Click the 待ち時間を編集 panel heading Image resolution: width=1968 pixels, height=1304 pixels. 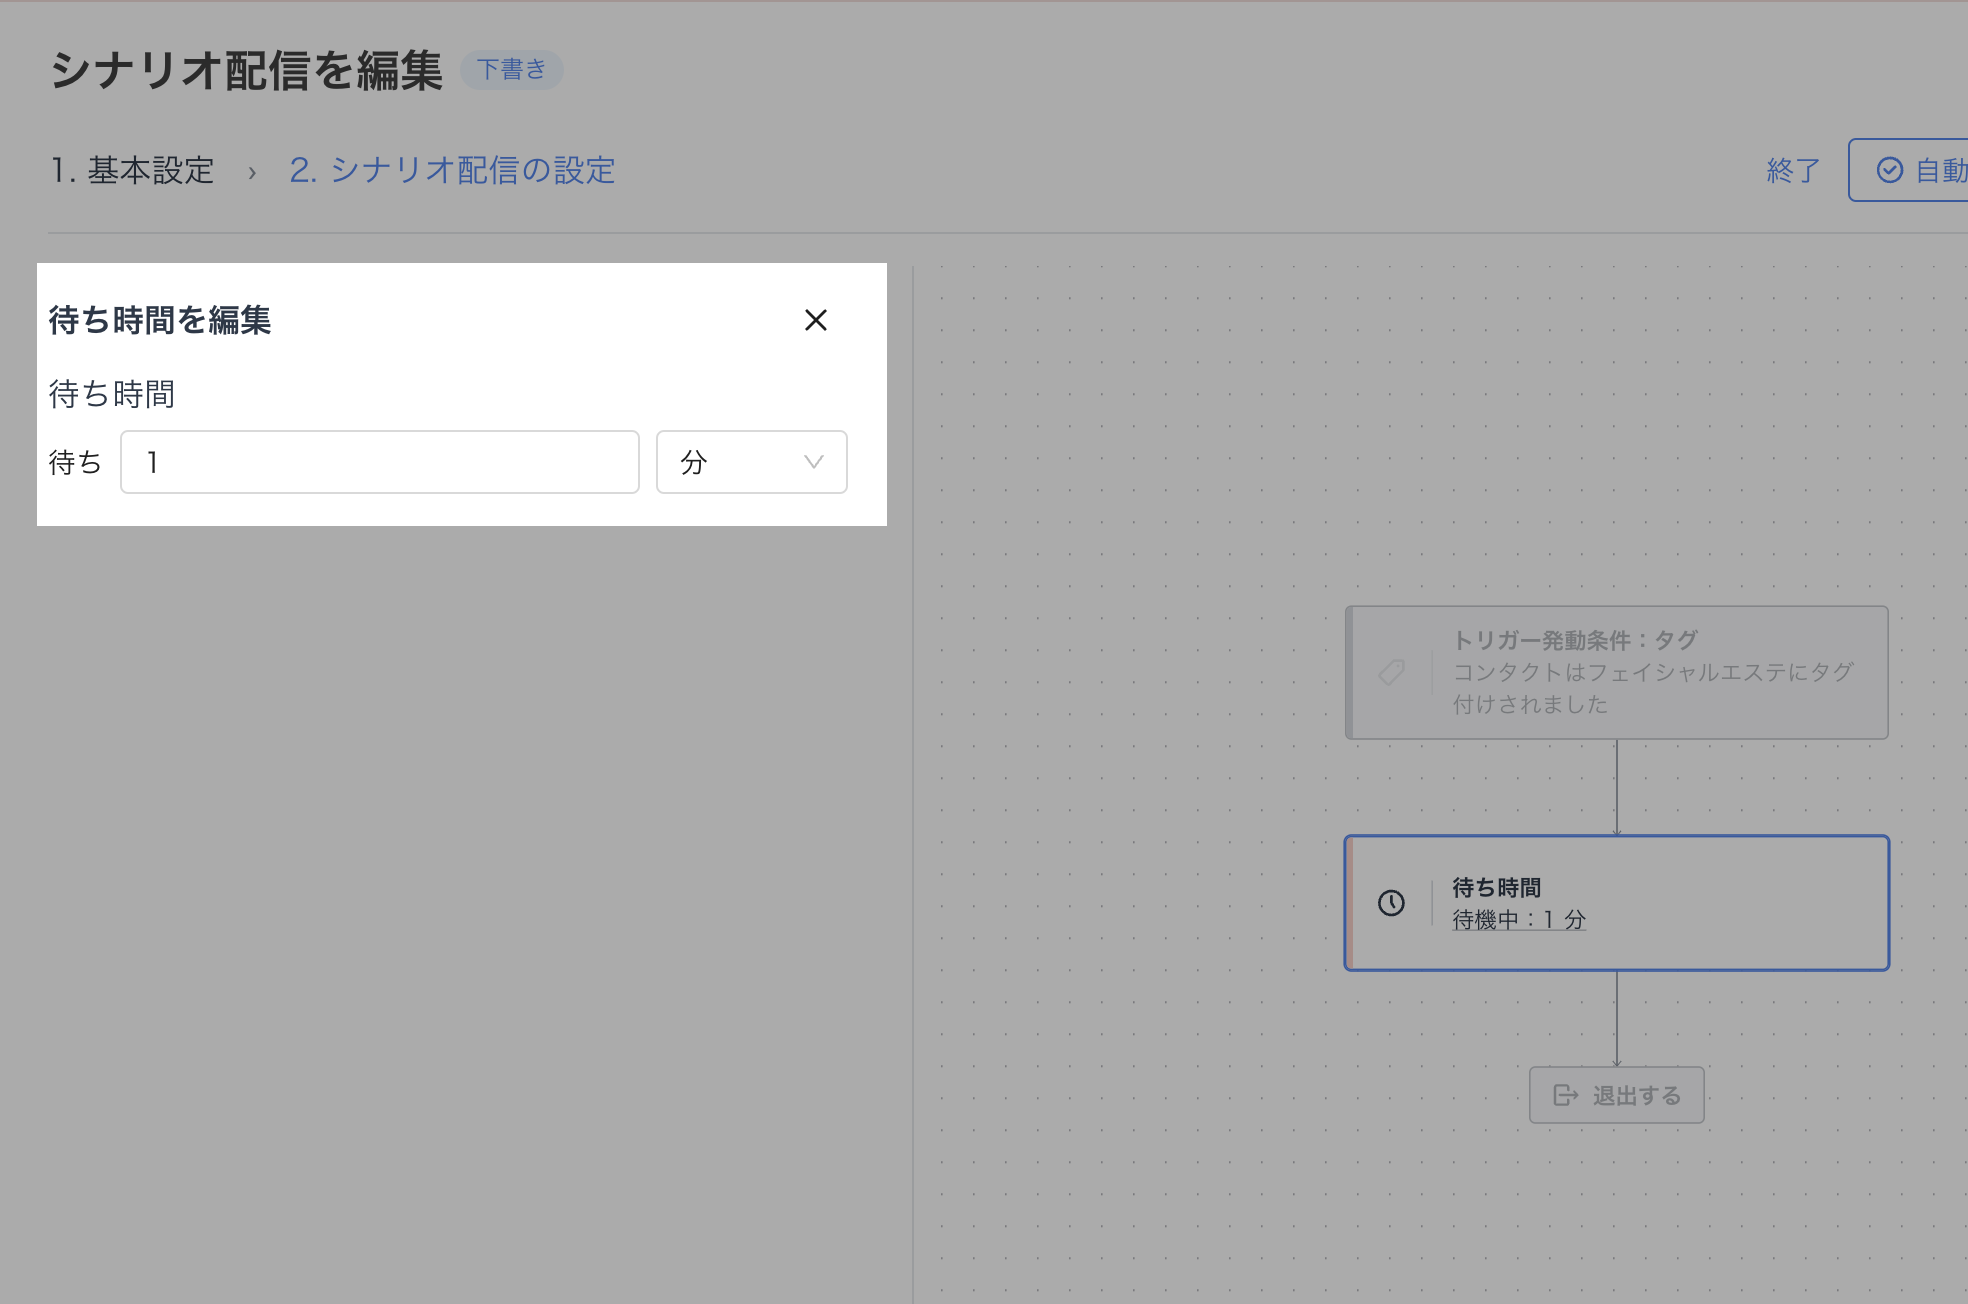pos(160,320)
